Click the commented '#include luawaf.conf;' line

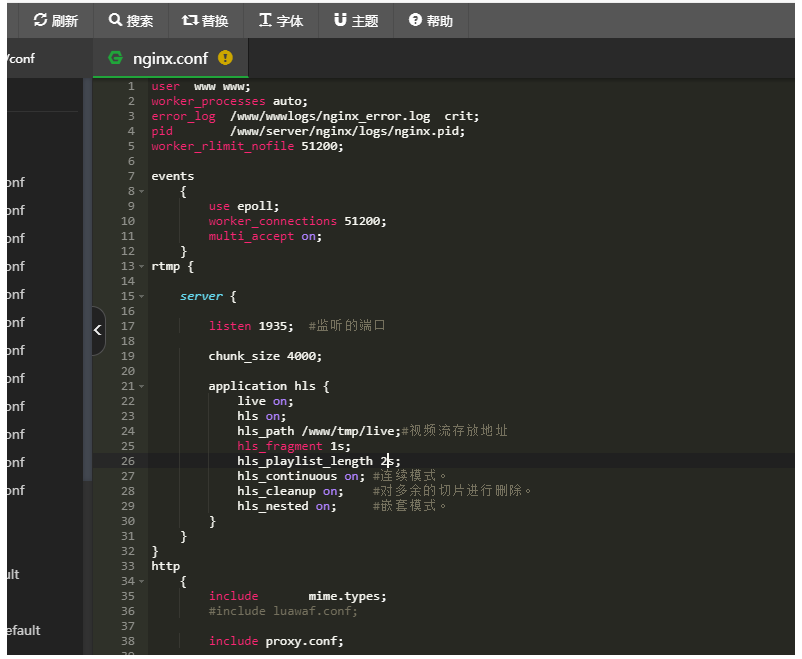pyautogui.click(x=283, y=611)
